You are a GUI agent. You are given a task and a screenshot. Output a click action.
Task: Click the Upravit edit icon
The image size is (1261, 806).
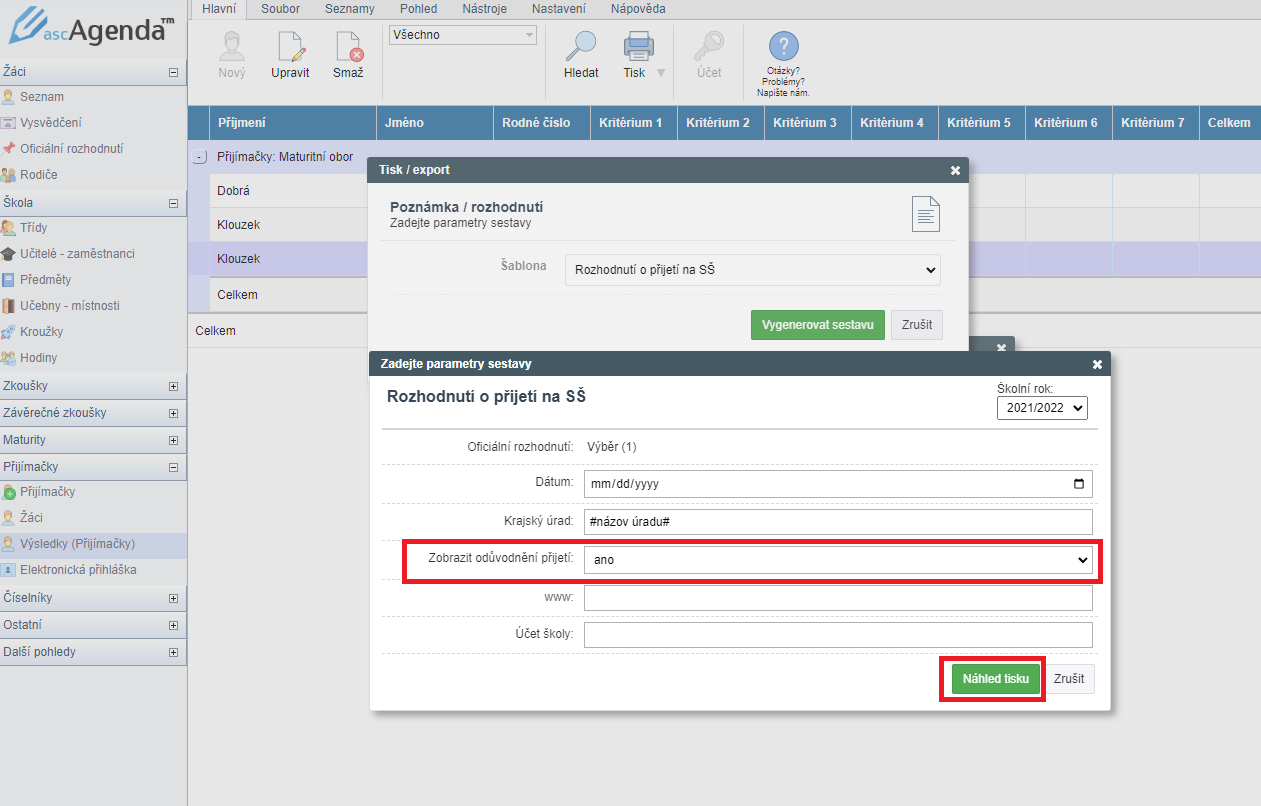pos(290,48)
